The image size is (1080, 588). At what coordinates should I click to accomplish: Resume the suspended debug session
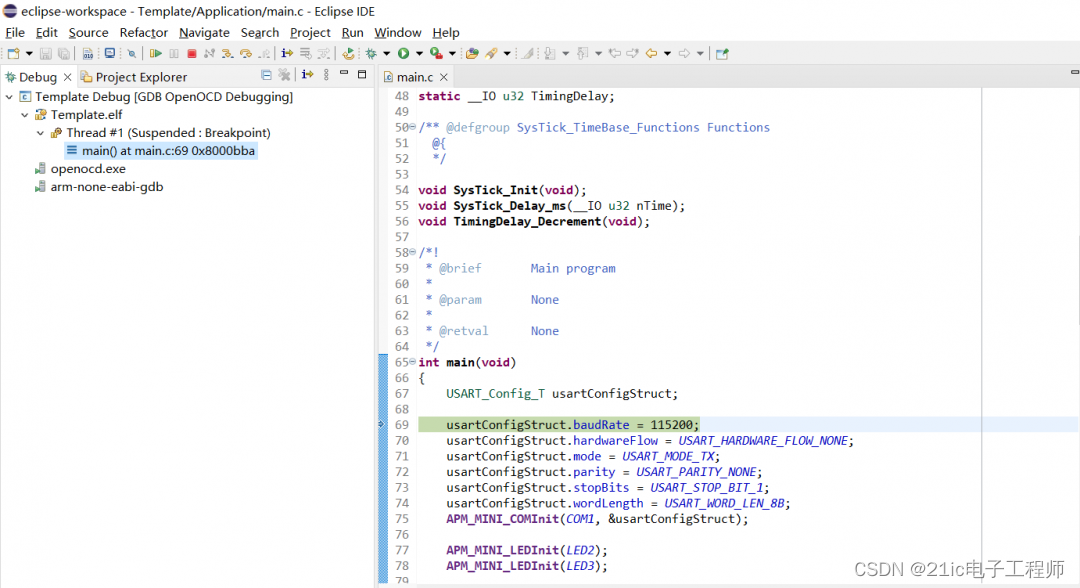[x=156, y=53]
